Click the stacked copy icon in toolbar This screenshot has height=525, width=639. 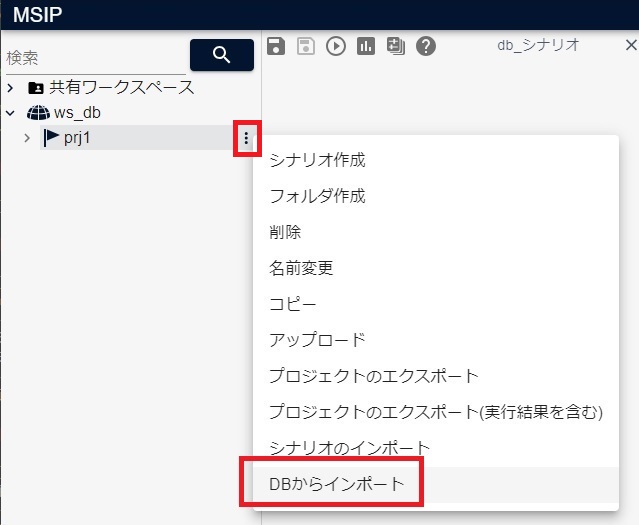[395, 46]
